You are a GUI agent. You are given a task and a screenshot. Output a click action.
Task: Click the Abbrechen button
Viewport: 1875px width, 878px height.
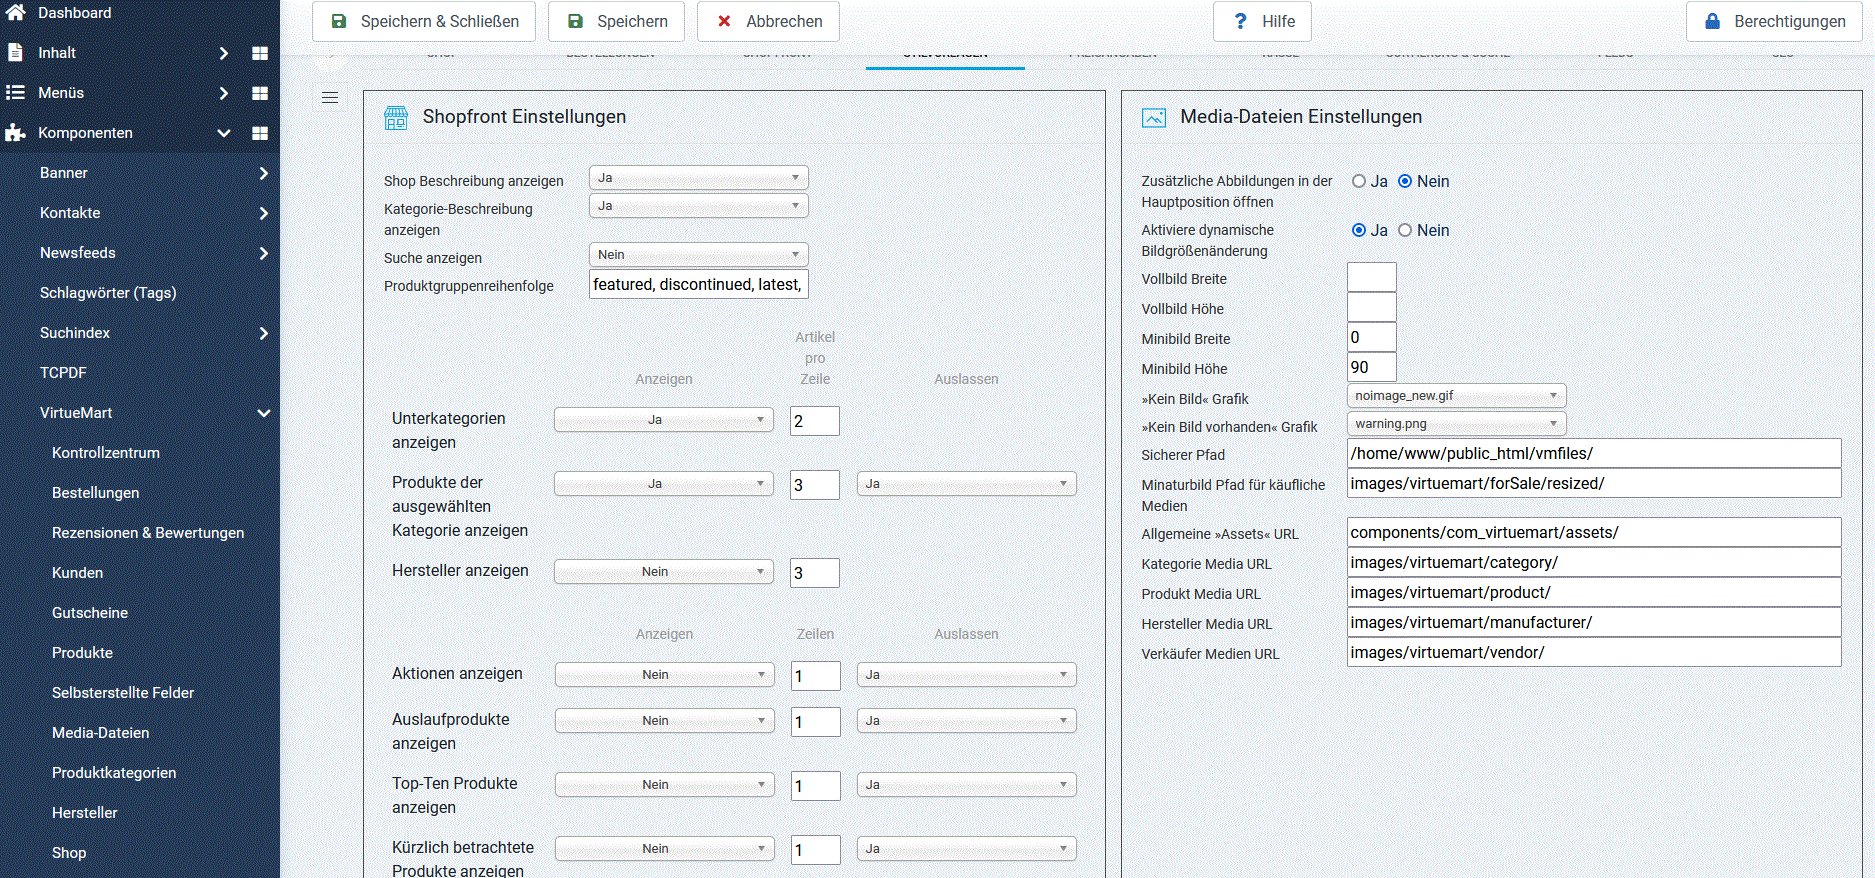768,21
